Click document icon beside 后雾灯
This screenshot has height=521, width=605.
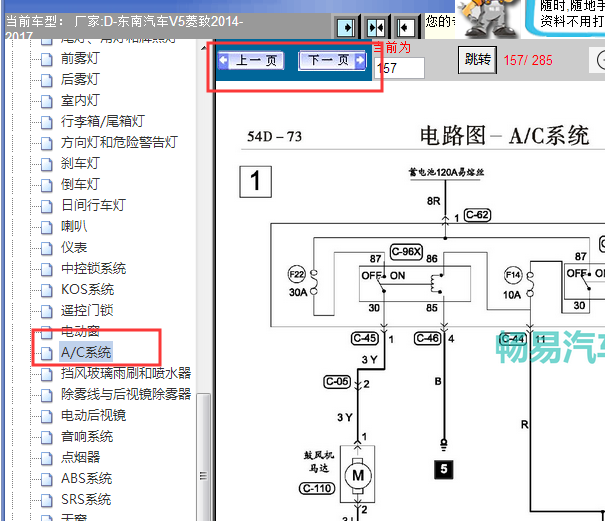[x=47, y=80]
